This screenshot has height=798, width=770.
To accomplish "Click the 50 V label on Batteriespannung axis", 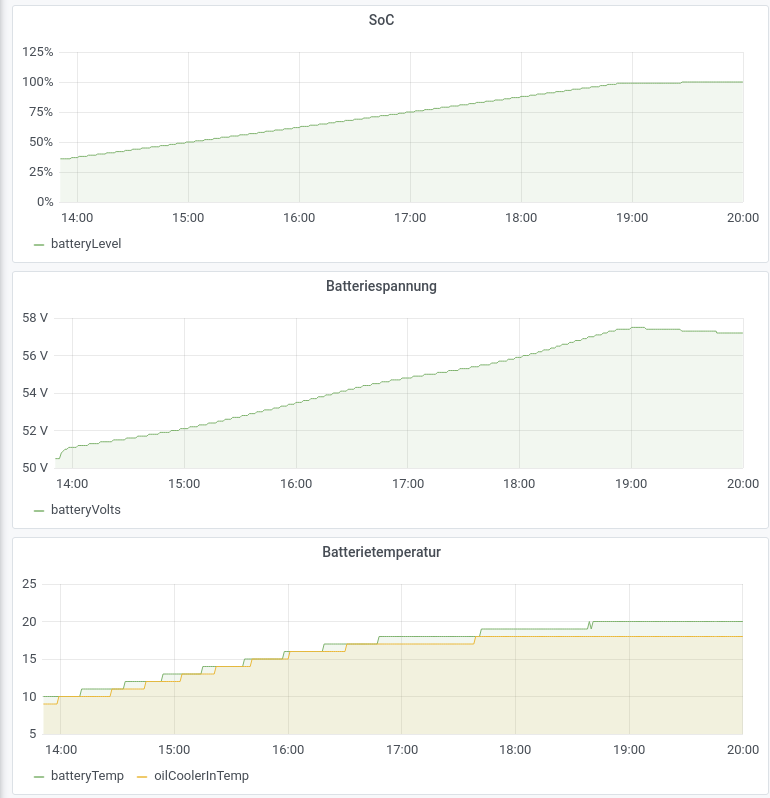I will [x=35, y=468].
